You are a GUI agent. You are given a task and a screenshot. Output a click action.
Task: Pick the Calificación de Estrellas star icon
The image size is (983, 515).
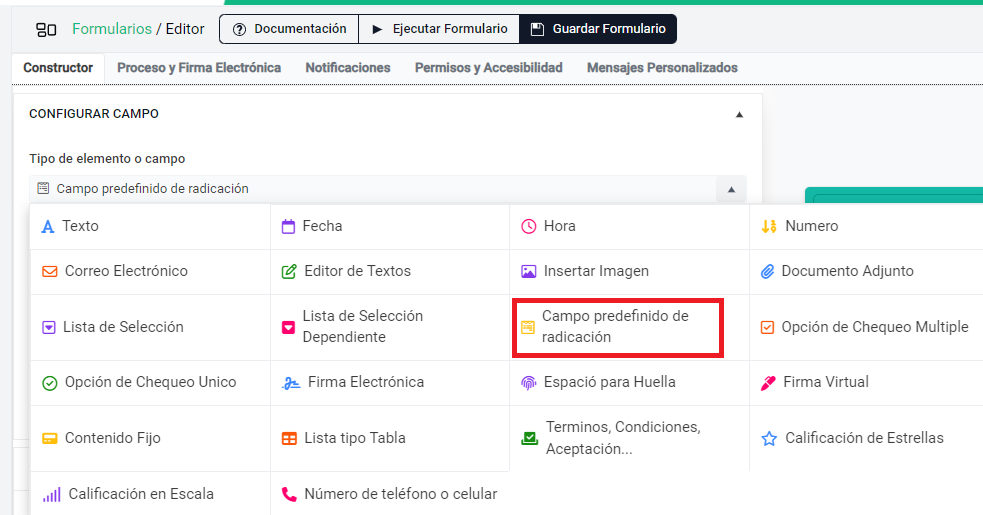769,438
